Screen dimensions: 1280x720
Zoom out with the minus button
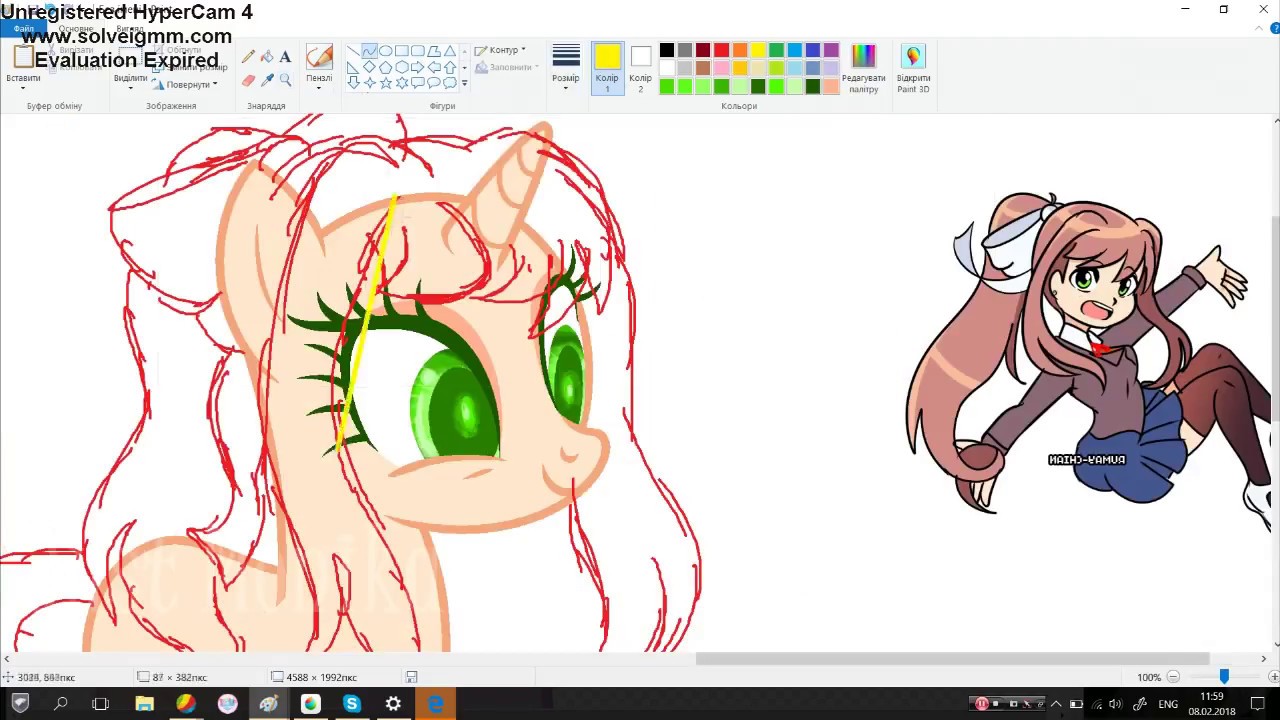[1174, 677]
